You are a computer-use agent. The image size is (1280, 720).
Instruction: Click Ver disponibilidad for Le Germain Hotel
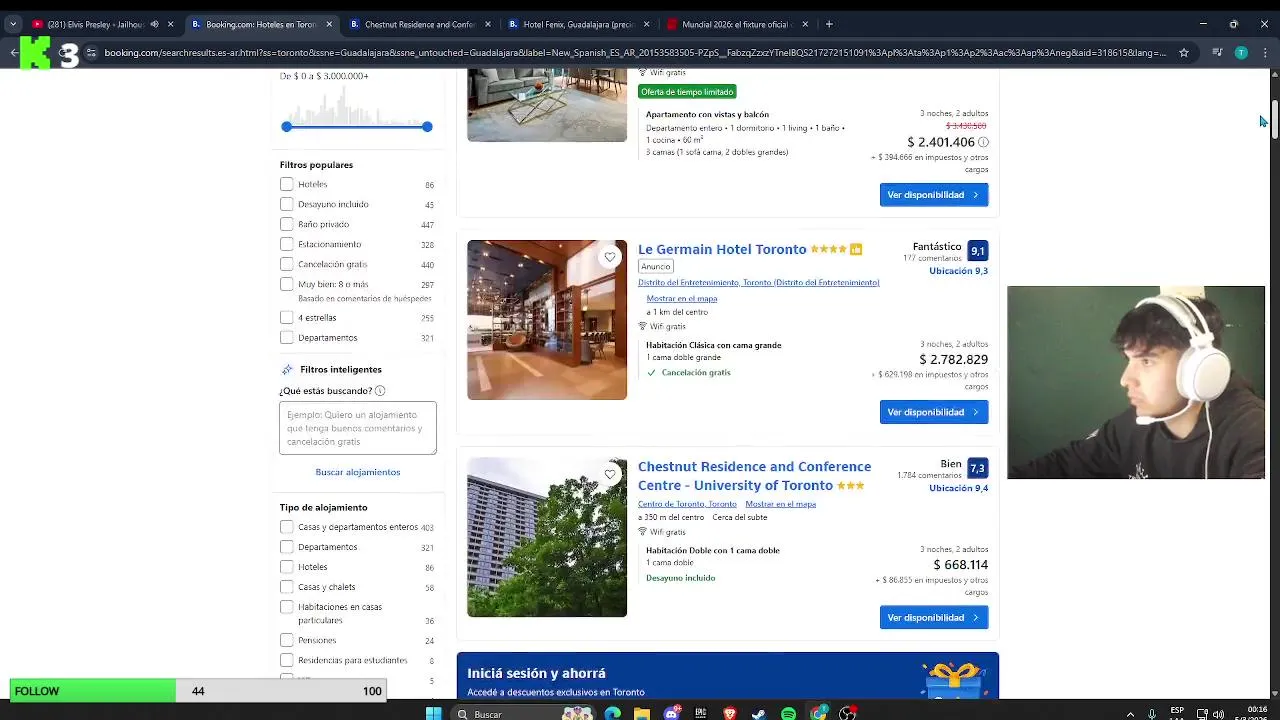(934, 412)
